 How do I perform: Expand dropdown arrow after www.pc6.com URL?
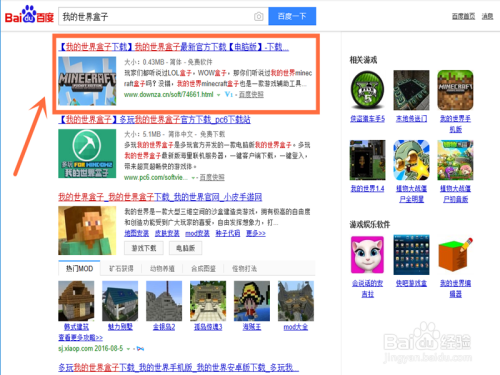click(193, 178)
